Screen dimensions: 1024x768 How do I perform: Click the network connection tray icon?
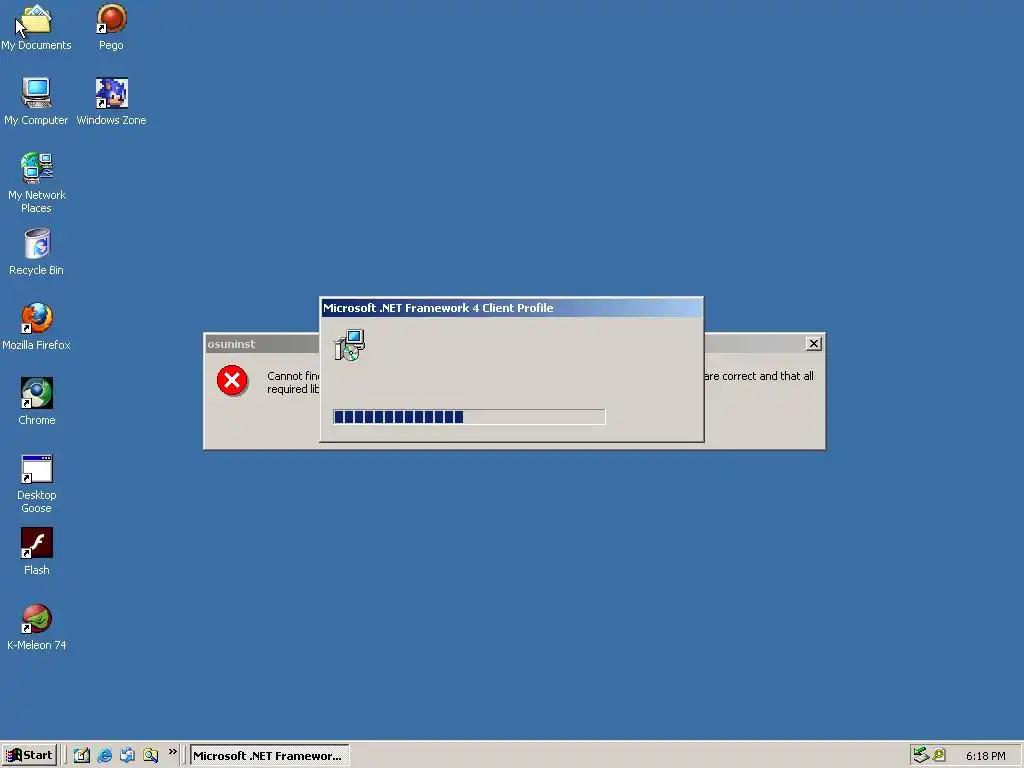click(x=920, y=755)
